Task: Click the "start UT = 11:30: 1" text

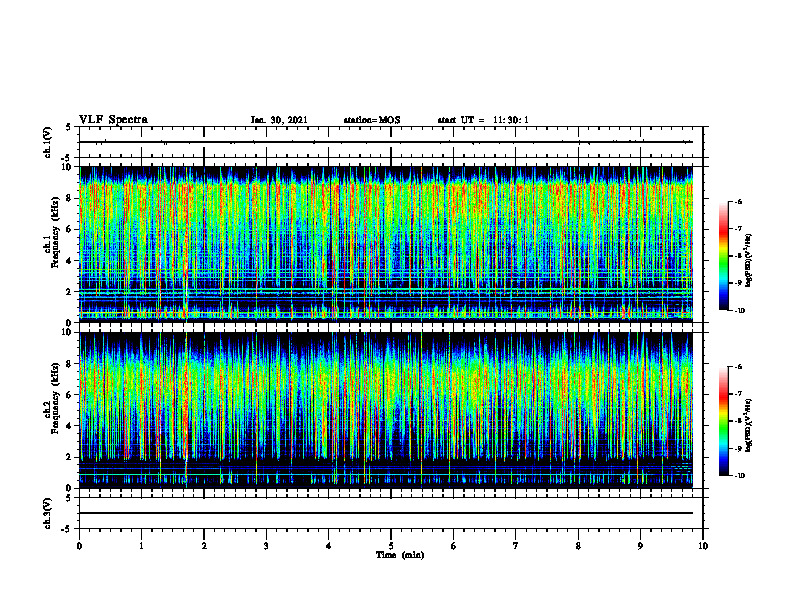Action: click(x=483, y=120)
